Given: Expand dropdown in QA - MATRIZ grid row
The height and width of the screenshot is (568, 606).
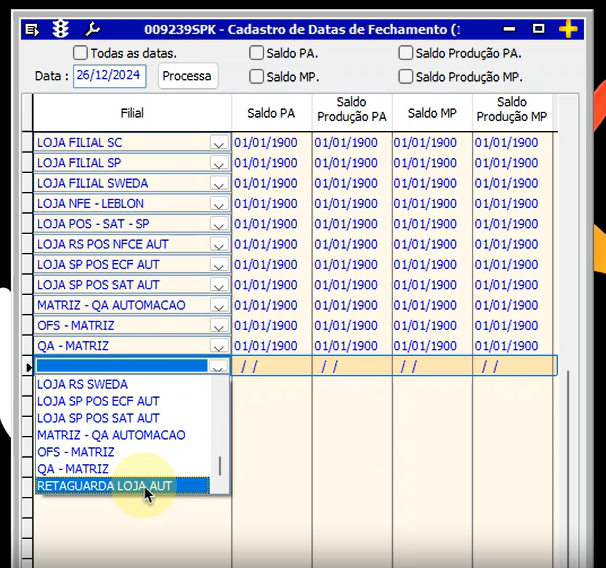Looking at the screenshot, I should [x=219, y=346].
